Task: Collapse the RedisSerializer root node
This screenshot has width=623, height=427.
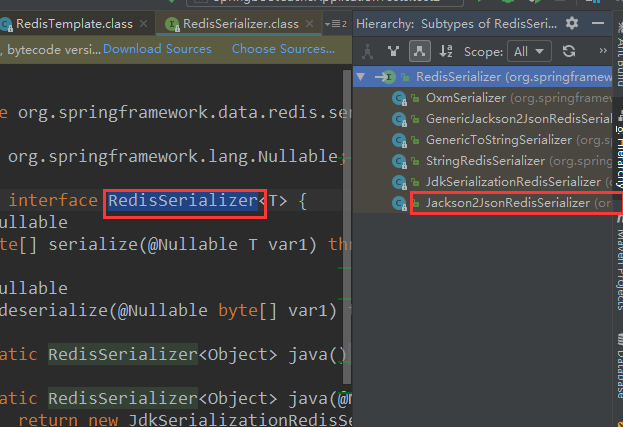Action: click(x=361, y=77)
